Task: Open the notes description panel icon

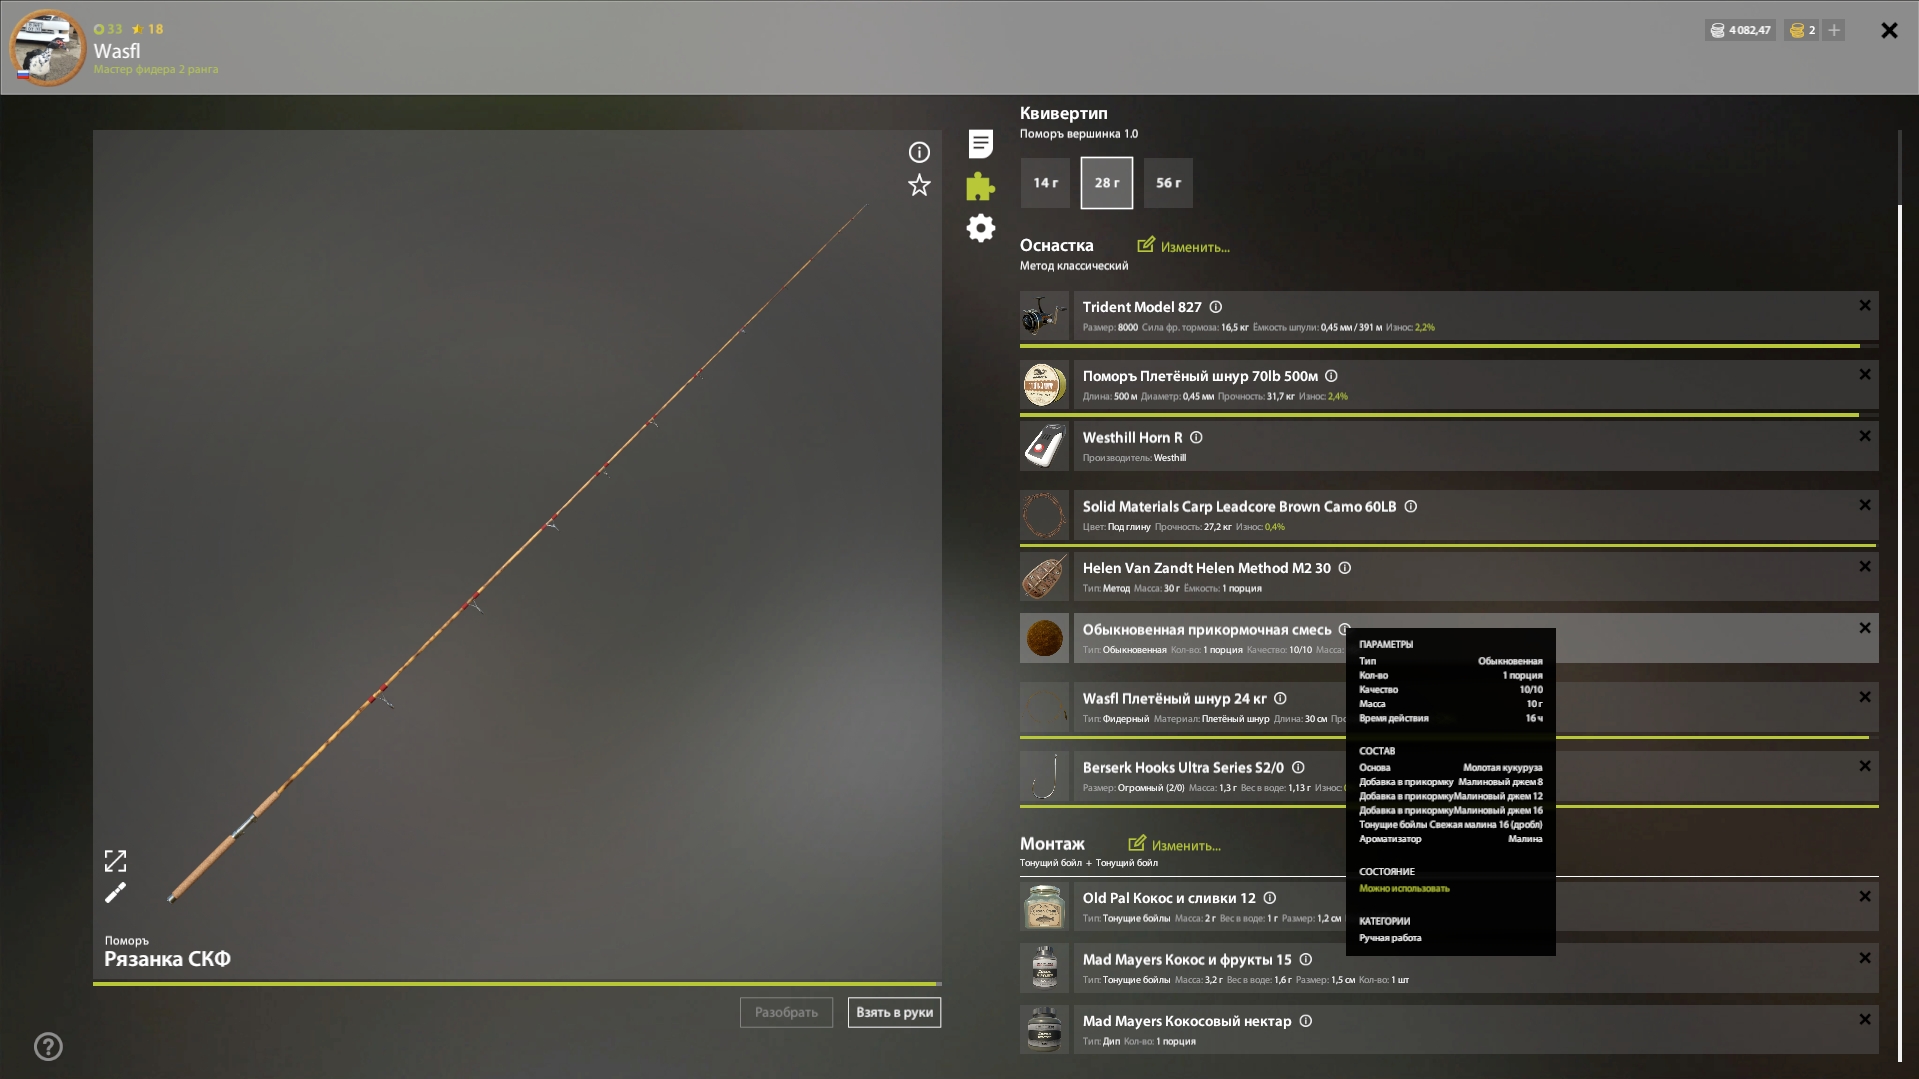Action: [x=980, y=144]
